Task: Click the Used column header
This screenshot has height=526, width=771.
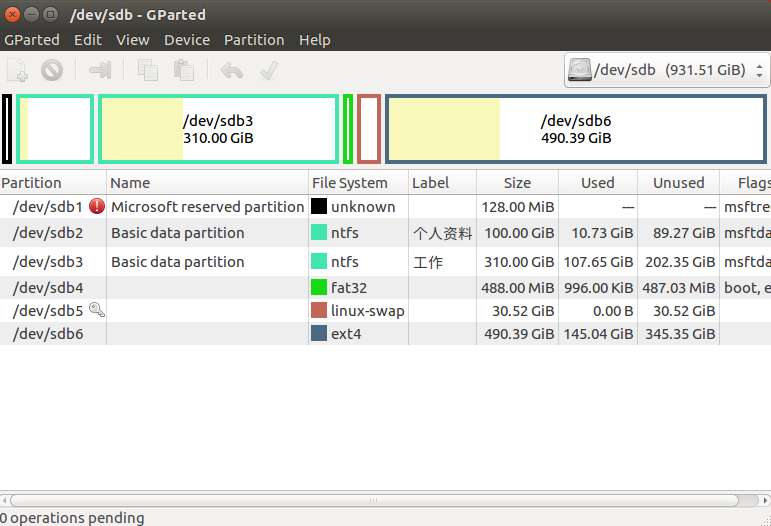Action: tap(598, 182)
